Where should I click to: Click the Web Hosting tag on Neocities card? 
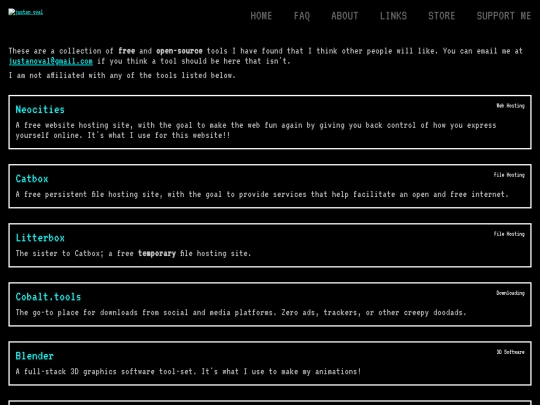point(510,106)
